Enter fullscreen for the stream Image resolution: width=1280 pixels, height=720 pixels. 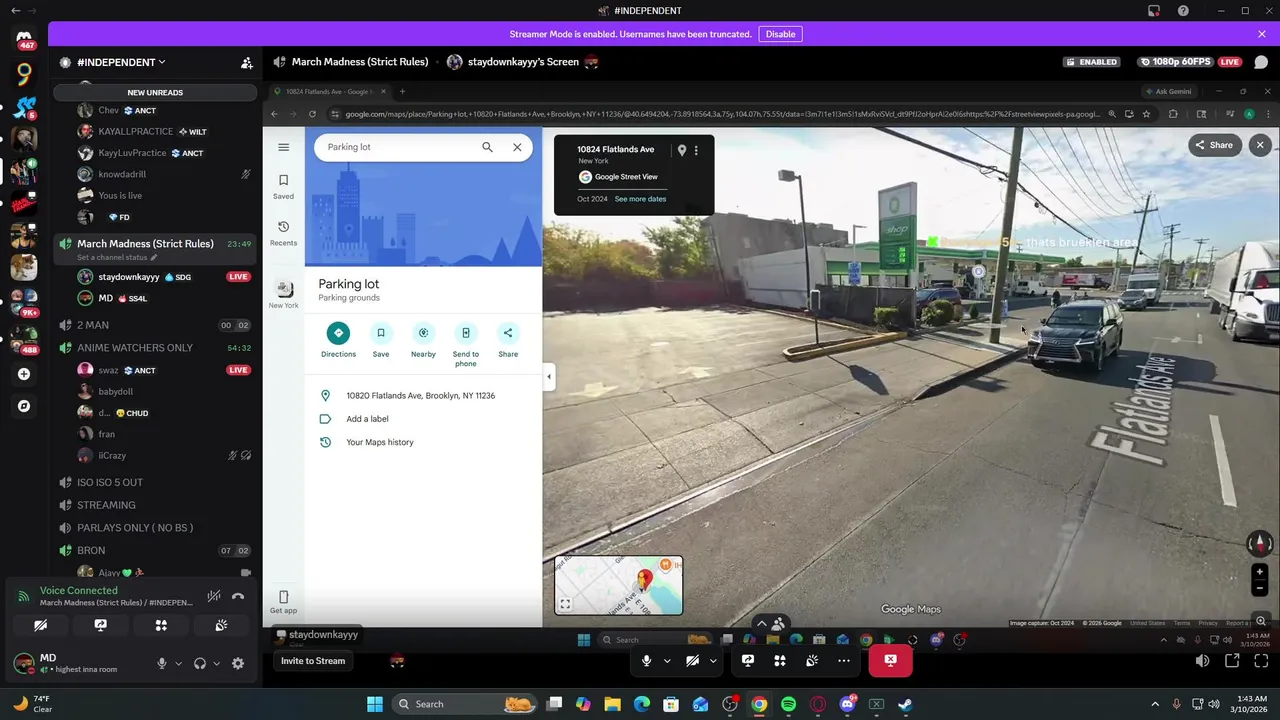tap(1261, 661)
